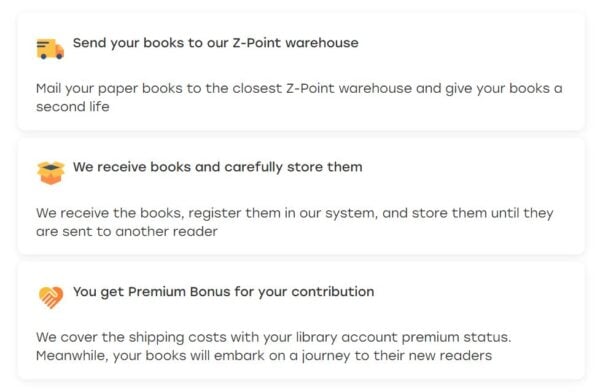Click the open orange box icon

click(51, 173)
